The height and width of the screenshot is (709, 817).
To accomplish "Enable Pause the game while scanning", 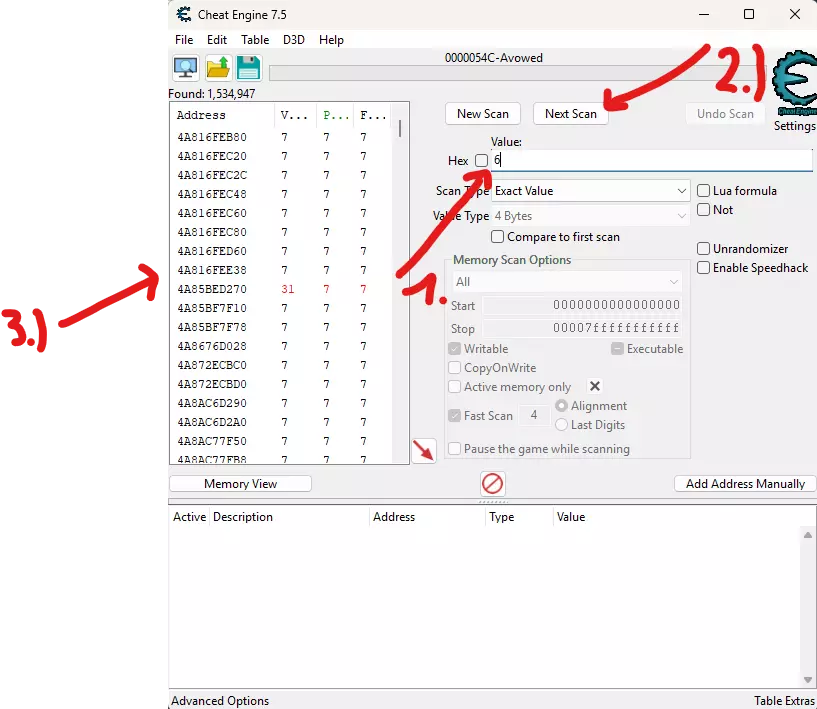I will pos(454,449).
